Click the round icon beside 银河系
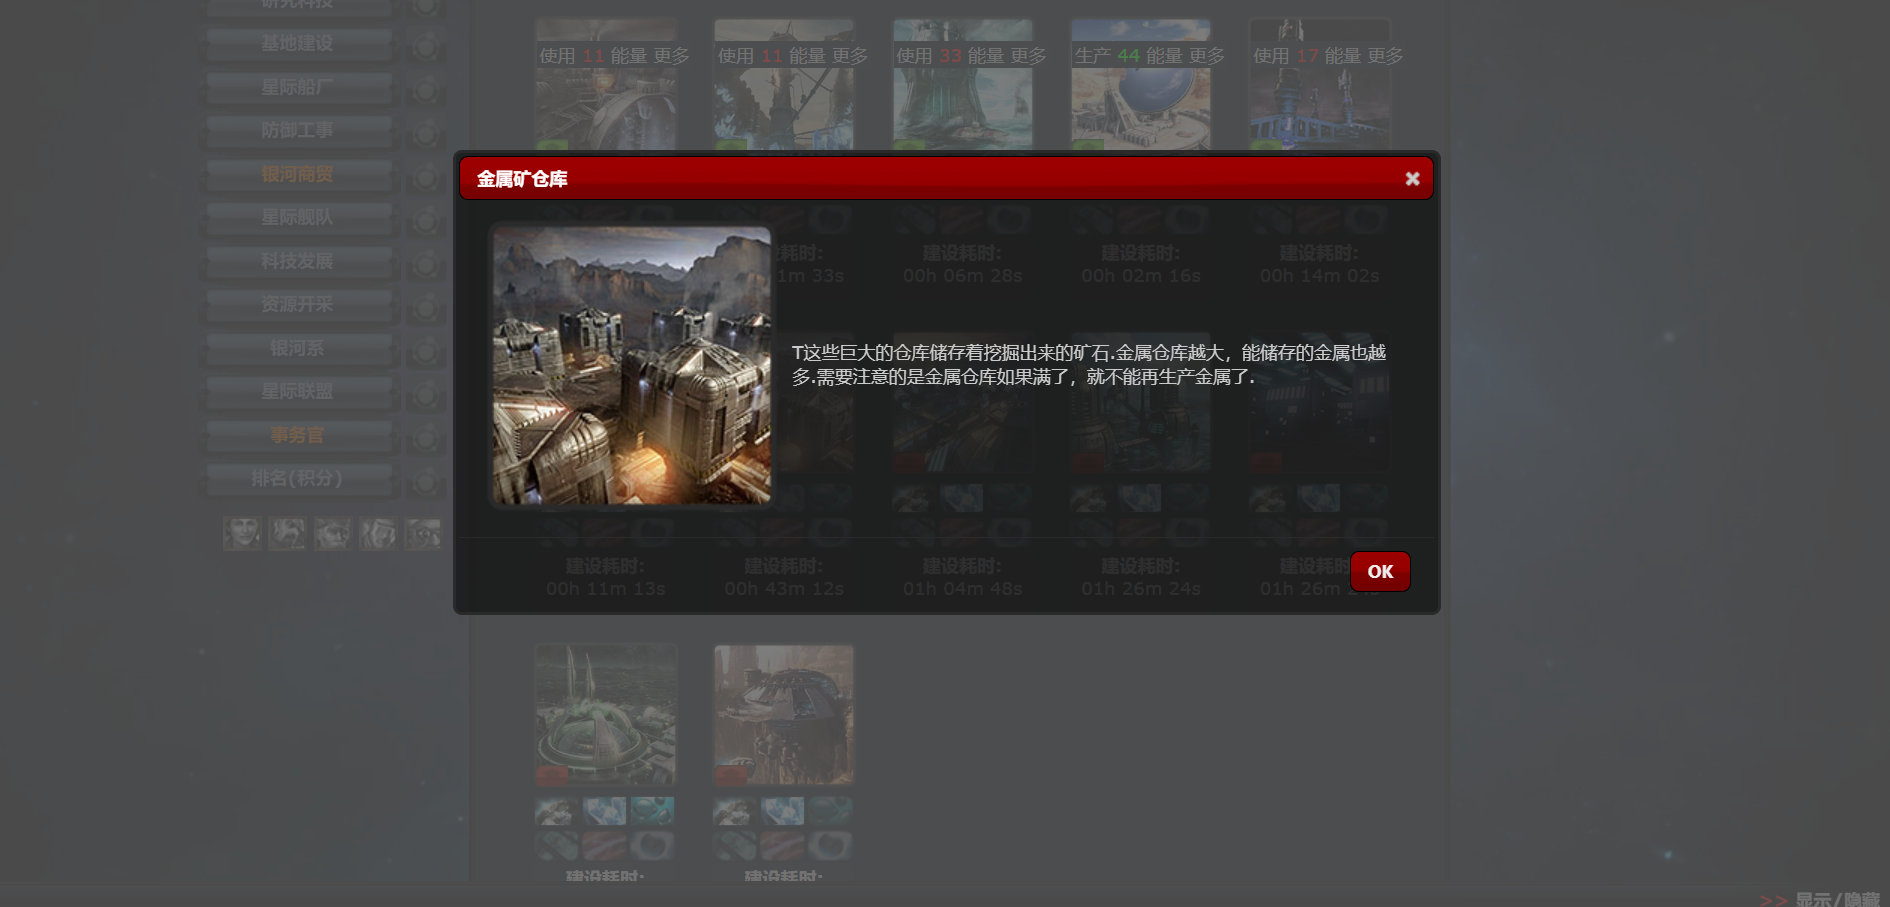The height and width of the screenshot is (907, 1890). 426,352
